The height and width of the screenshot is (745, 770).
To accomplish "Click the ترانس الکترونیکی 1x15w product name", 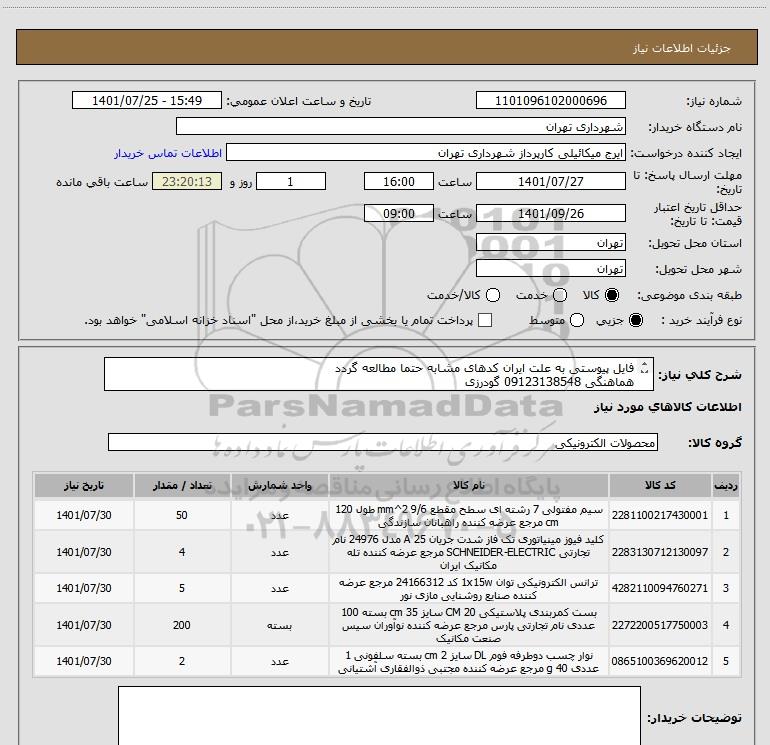I will [x=468, y=588].
